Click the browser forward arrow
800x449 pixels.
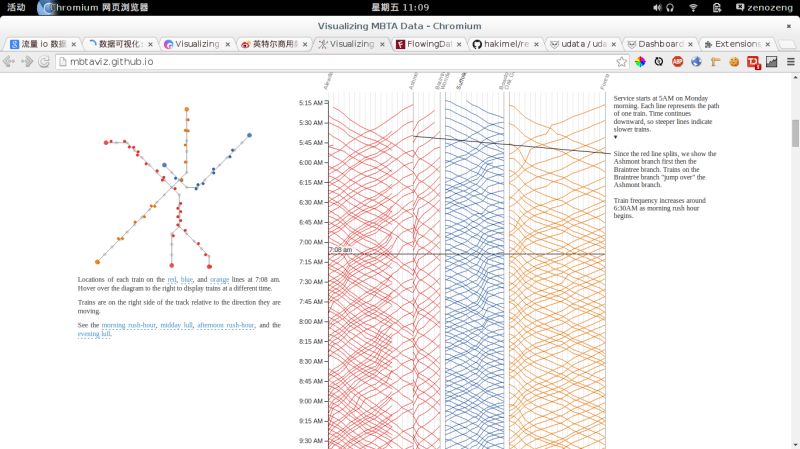[x=27, y=62]
